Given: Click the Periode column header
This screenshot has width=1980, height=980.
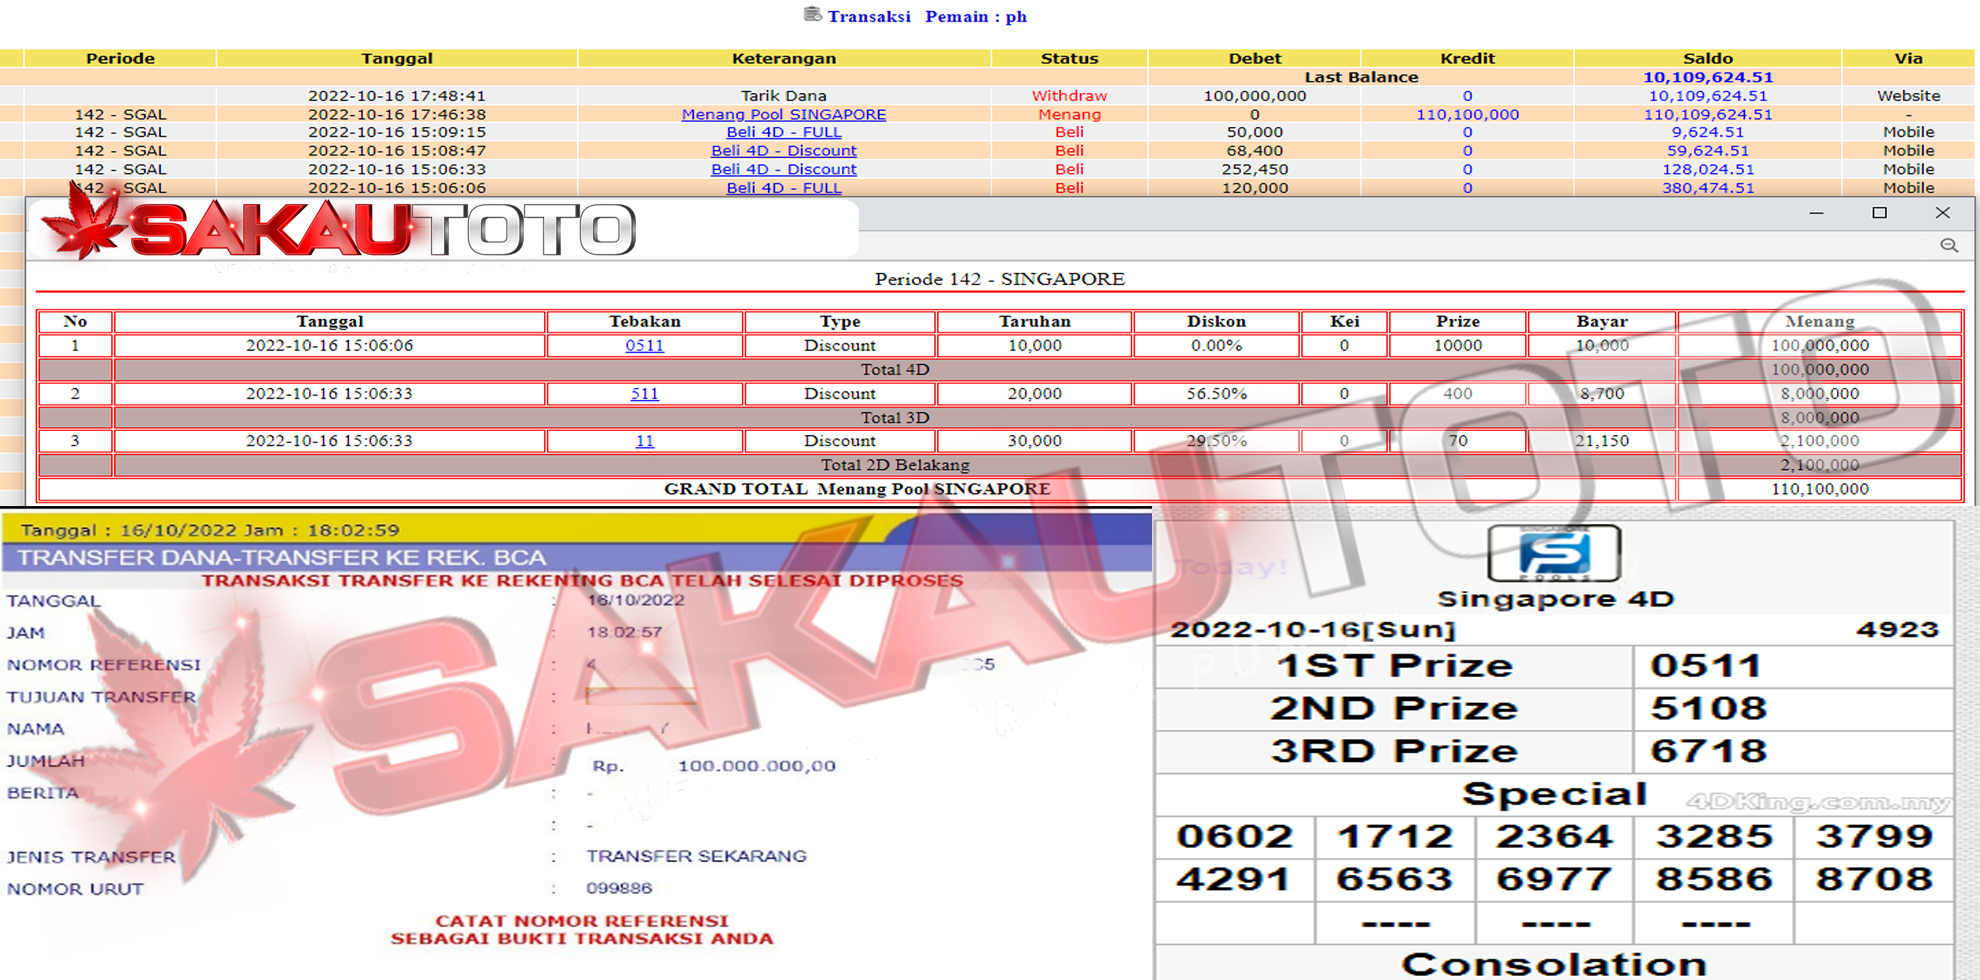Looking at the screenshot, I should tap(120, 58).
